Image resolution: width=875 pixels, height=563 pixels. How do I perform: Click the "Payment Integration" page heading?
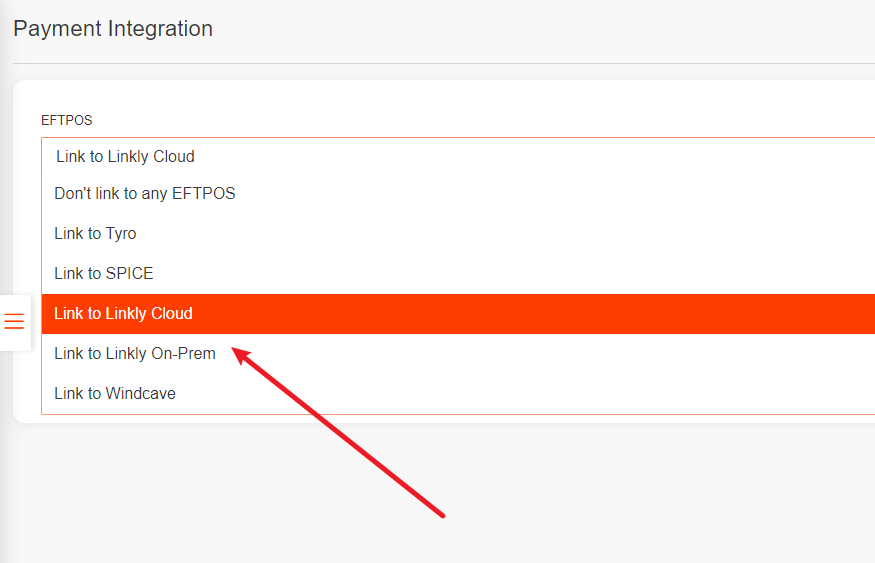(113, 28)
